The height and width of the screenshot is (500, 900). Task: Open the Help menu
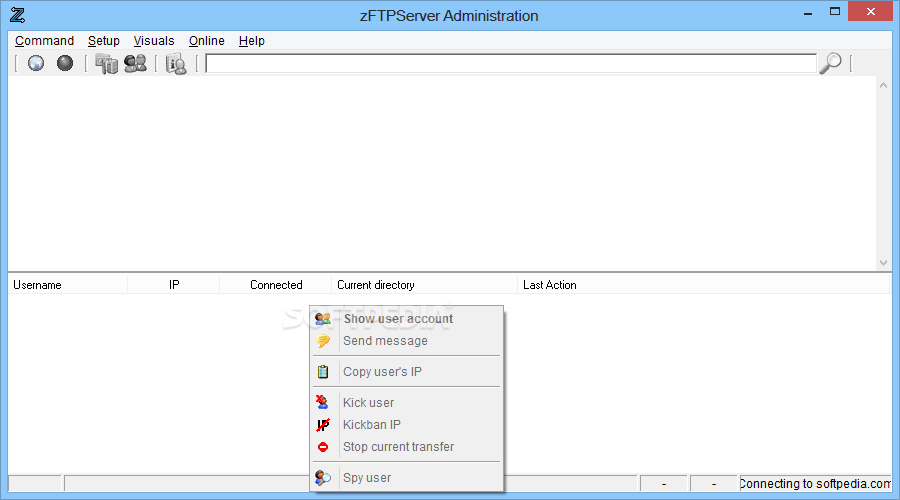[251, 41]
